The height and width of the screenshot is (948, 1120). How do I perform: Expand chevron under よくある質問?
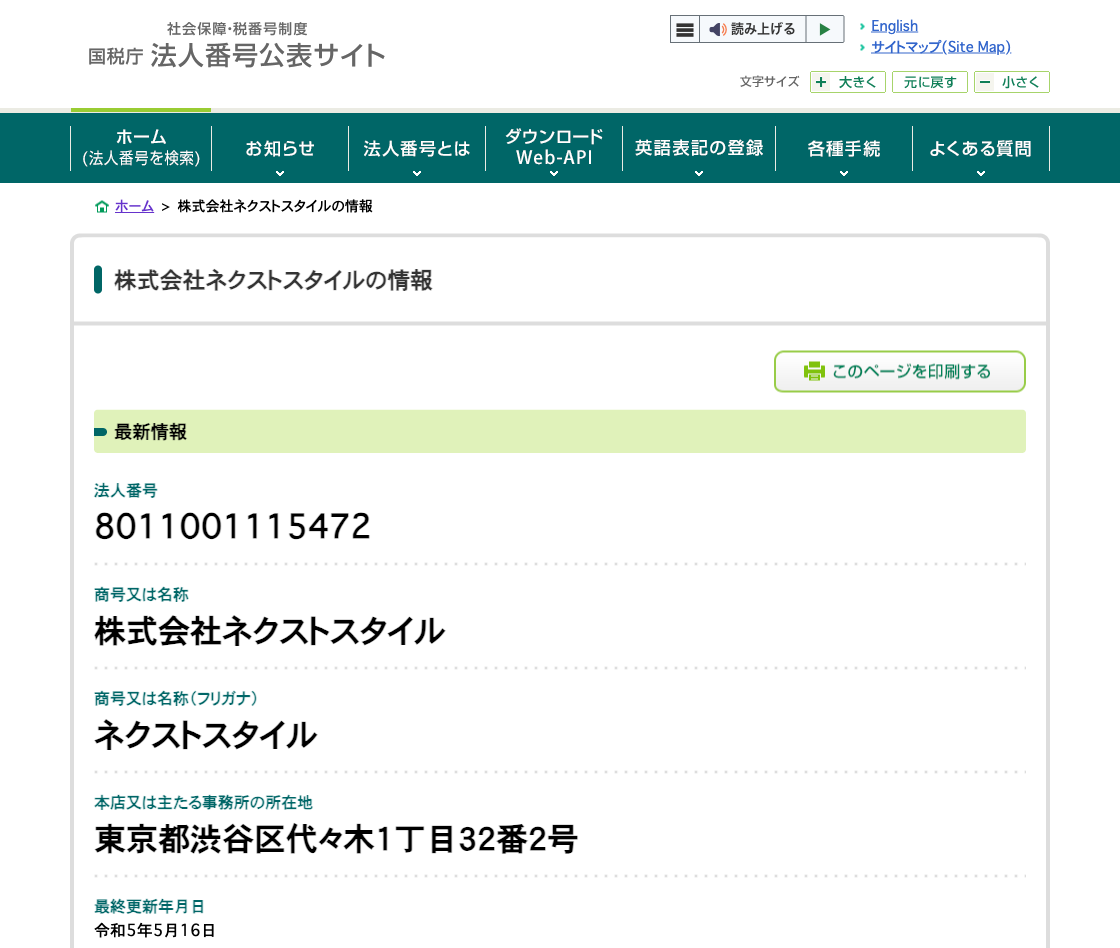[981, 174]
